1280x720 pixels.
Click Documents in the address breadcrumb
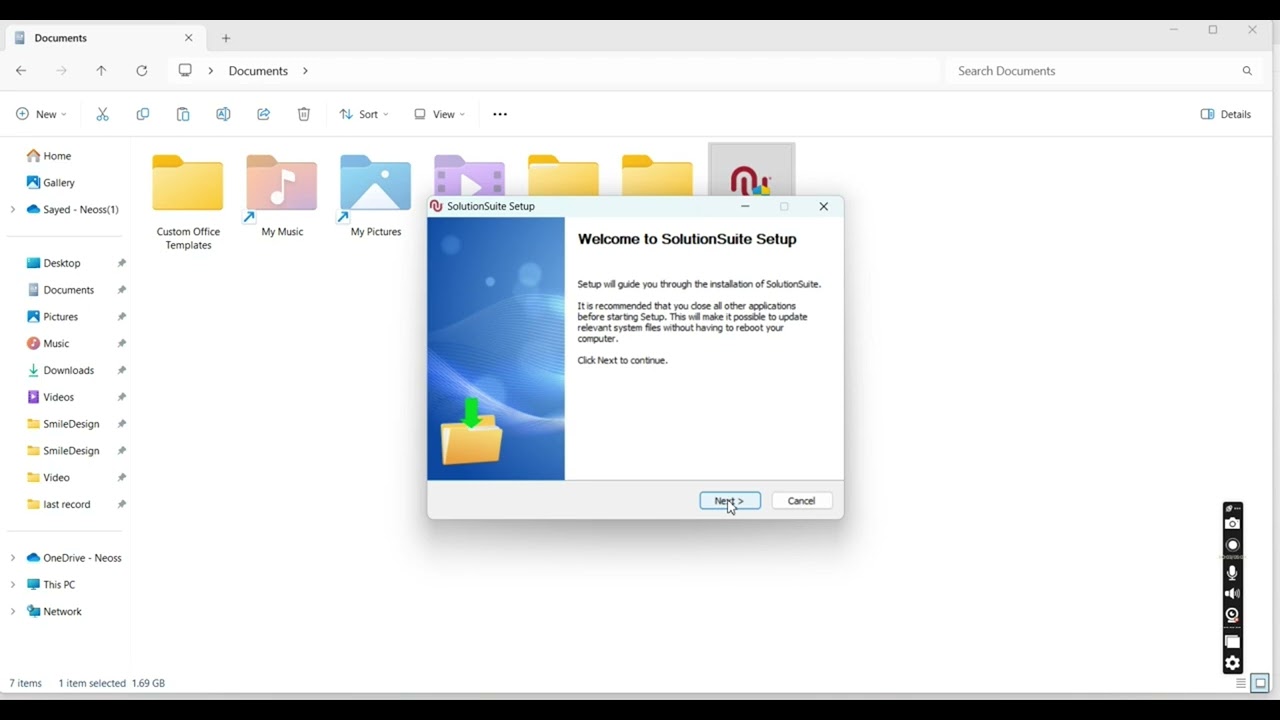click(258, 71)
